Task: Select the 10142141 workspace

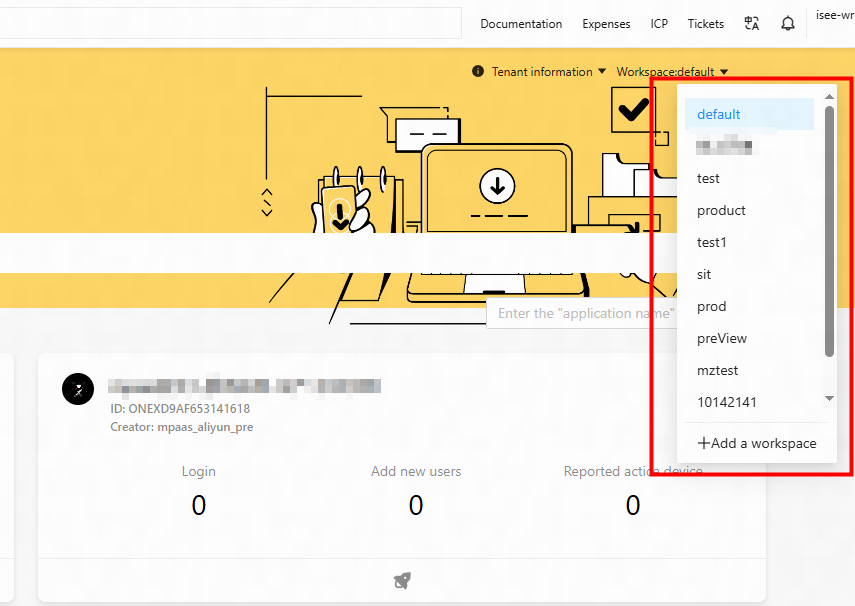Action: [x=749, y=403]
